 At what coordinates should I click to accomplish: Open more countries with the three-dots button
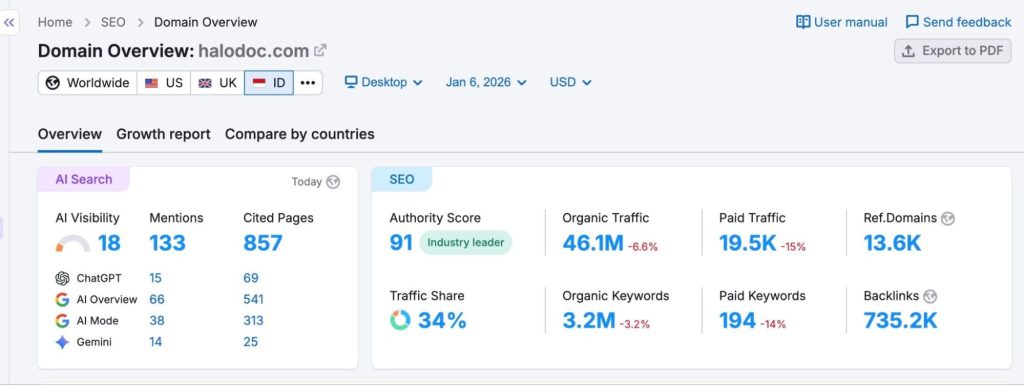308,83
